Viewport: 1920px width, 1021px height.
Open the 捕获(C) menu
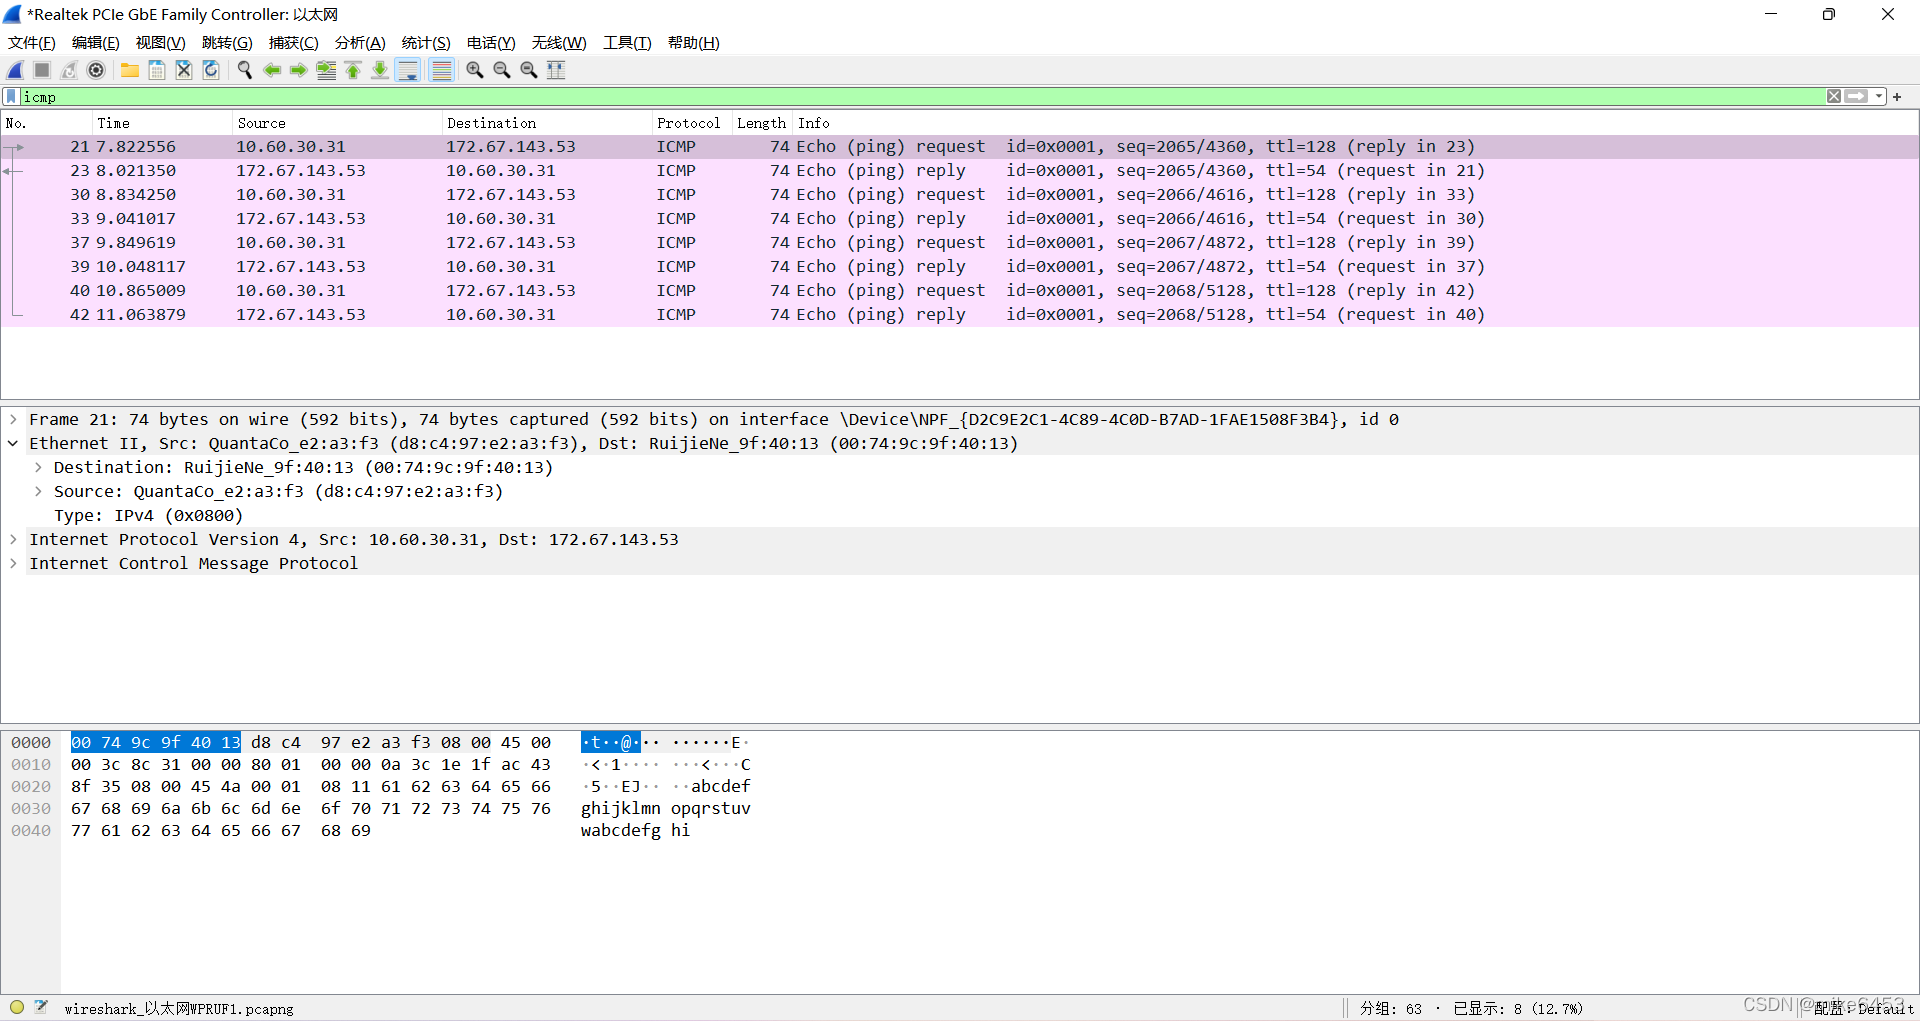click(x=294, y=43)
